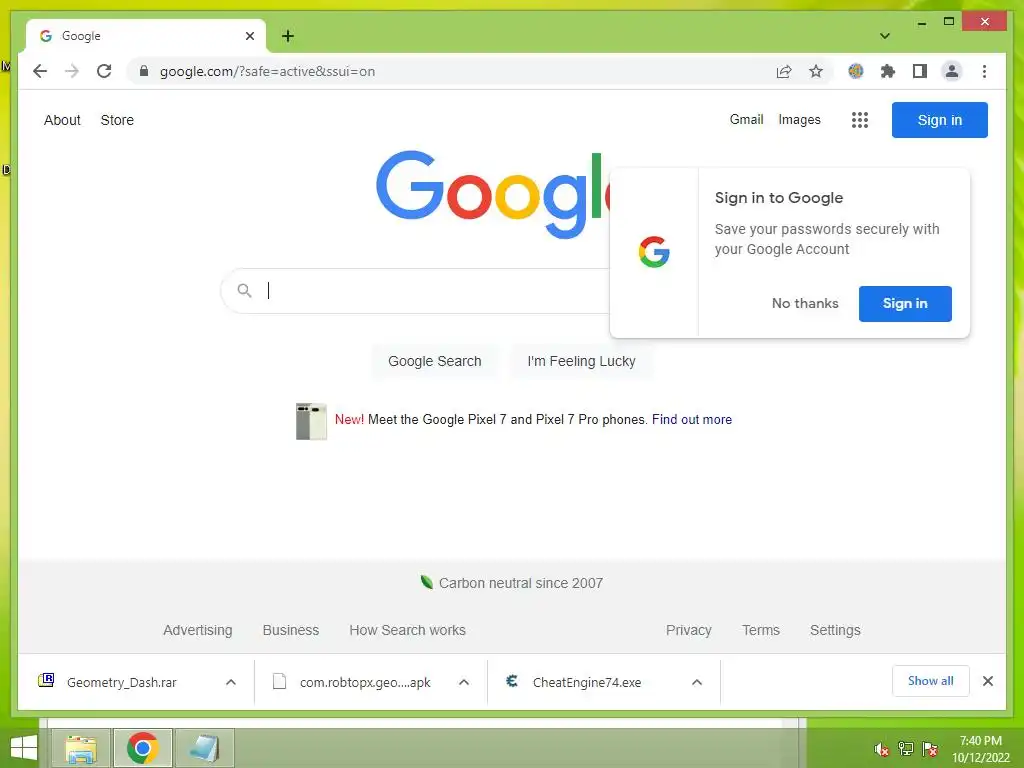This screenshot has width=1024, height=768.
Task: Click the address bar URL
Action: pyautogui.click(x=267, y=71)
